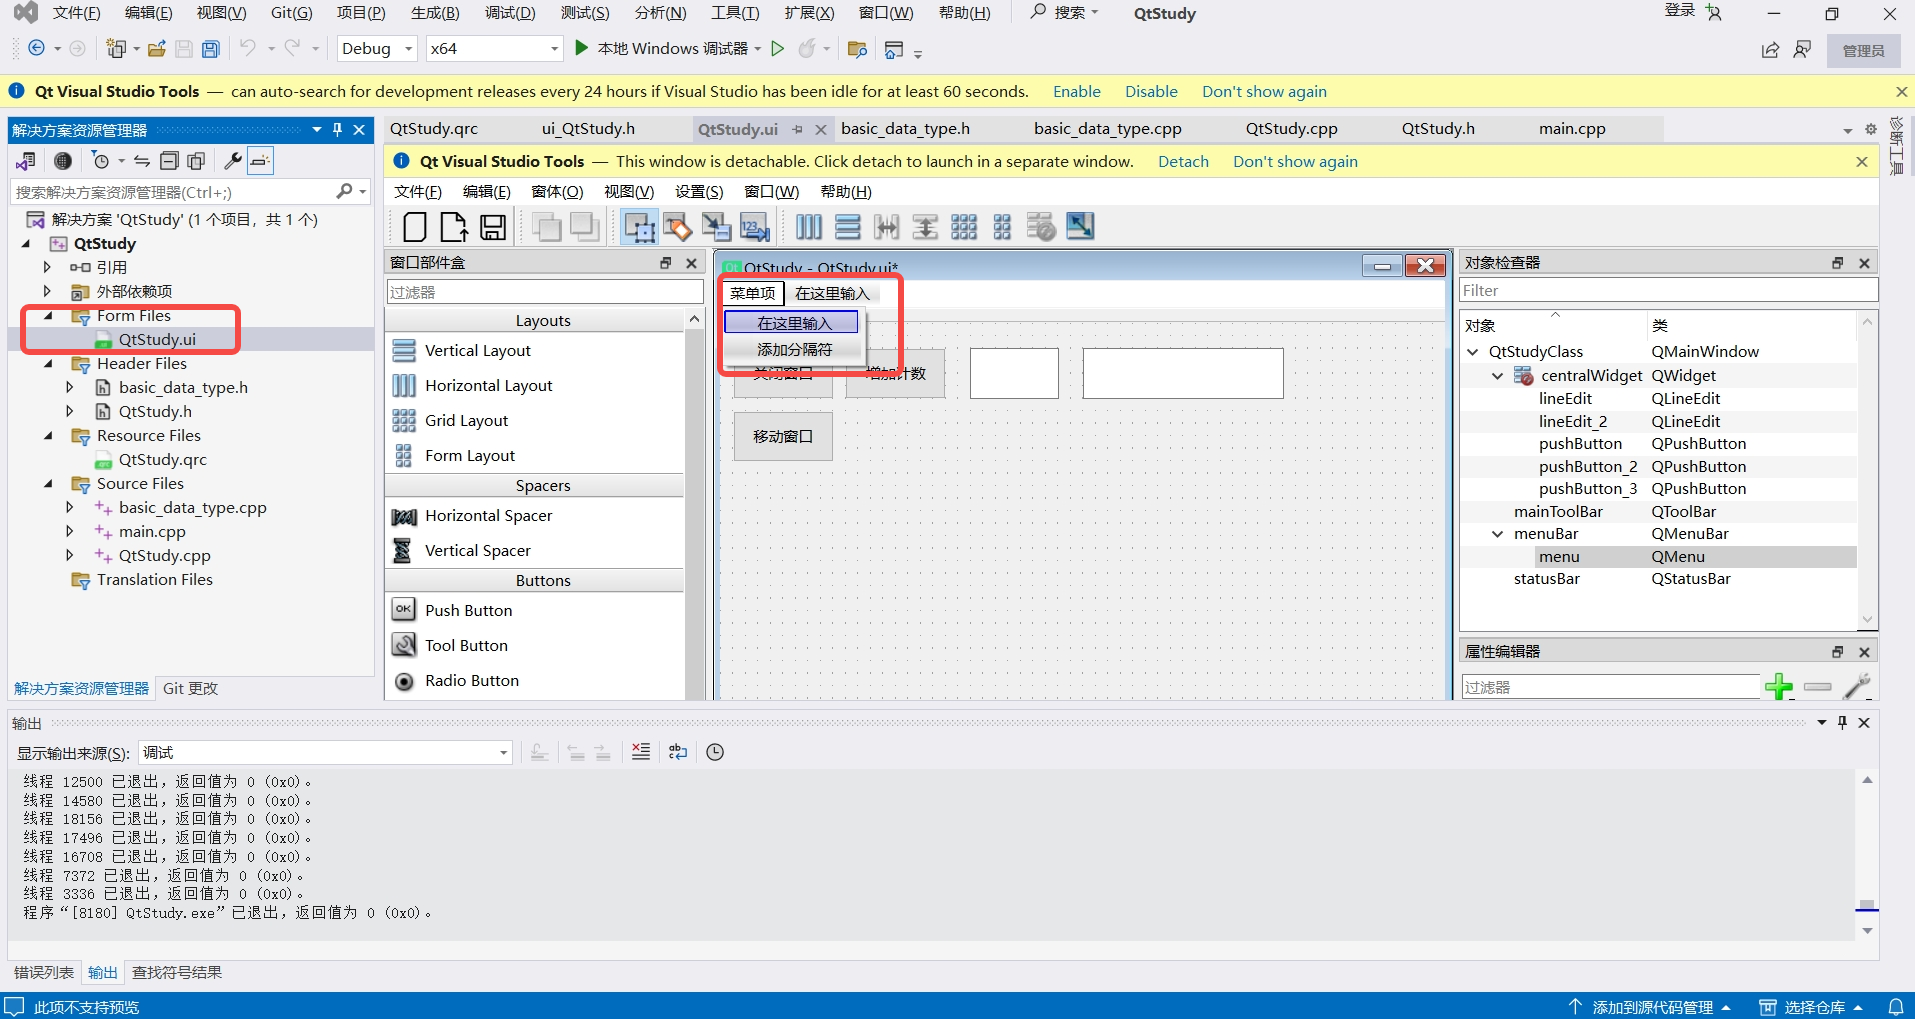This screenshot has width=1915, height=1019.
Task: Click the Widget Box 过滤器 filter field
Action: tap(545, 292)
